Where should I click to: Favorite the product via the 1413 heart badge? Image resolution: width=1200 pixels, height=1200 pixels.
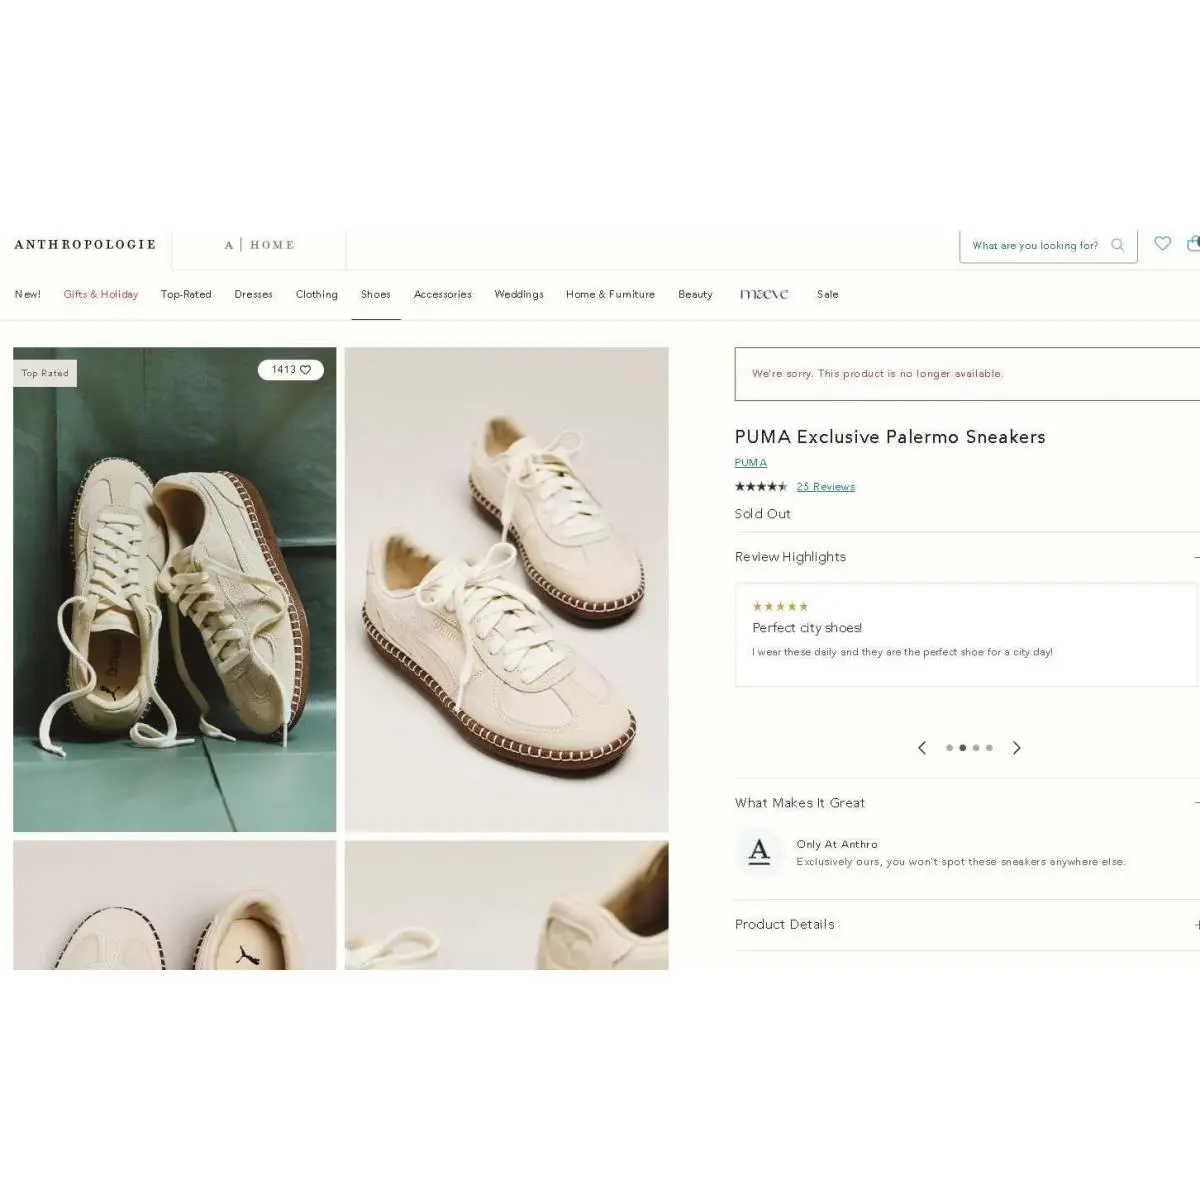pyautogui.click(x=291, y=370)
